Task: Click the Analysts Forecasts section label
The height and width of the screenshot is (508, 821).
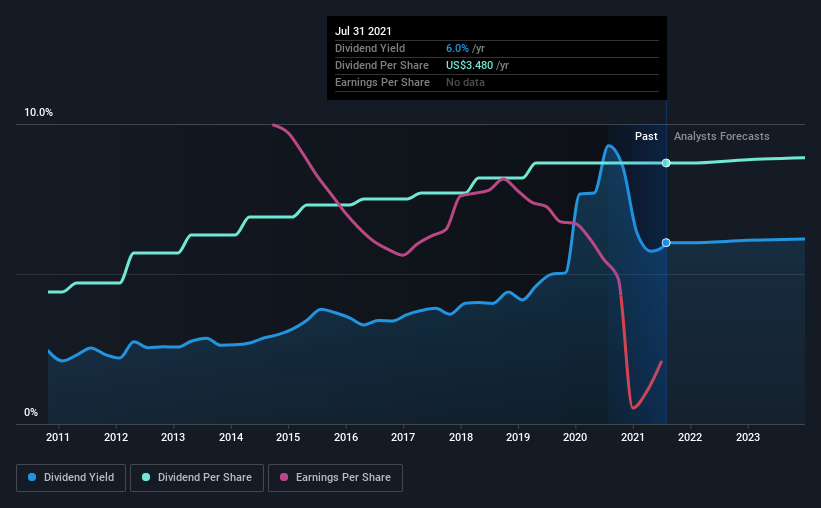Action: 722,136
